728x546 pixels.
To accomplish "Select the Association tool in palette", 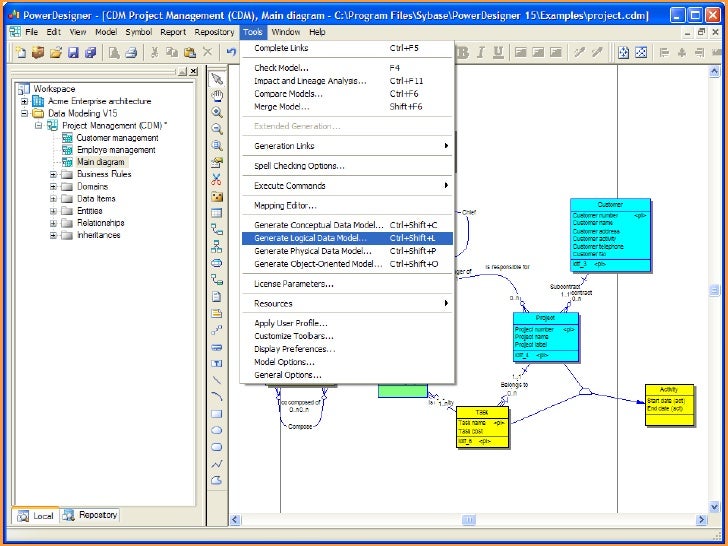I will point(217,263).
